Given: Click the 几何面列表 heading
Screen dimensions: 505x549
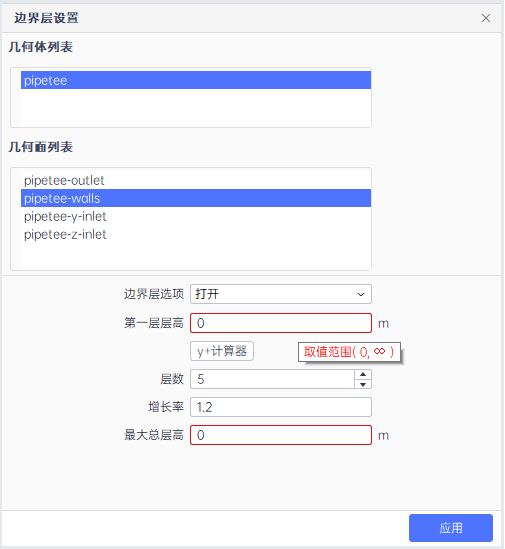Looking at the screenshot, I should [41, 147].
